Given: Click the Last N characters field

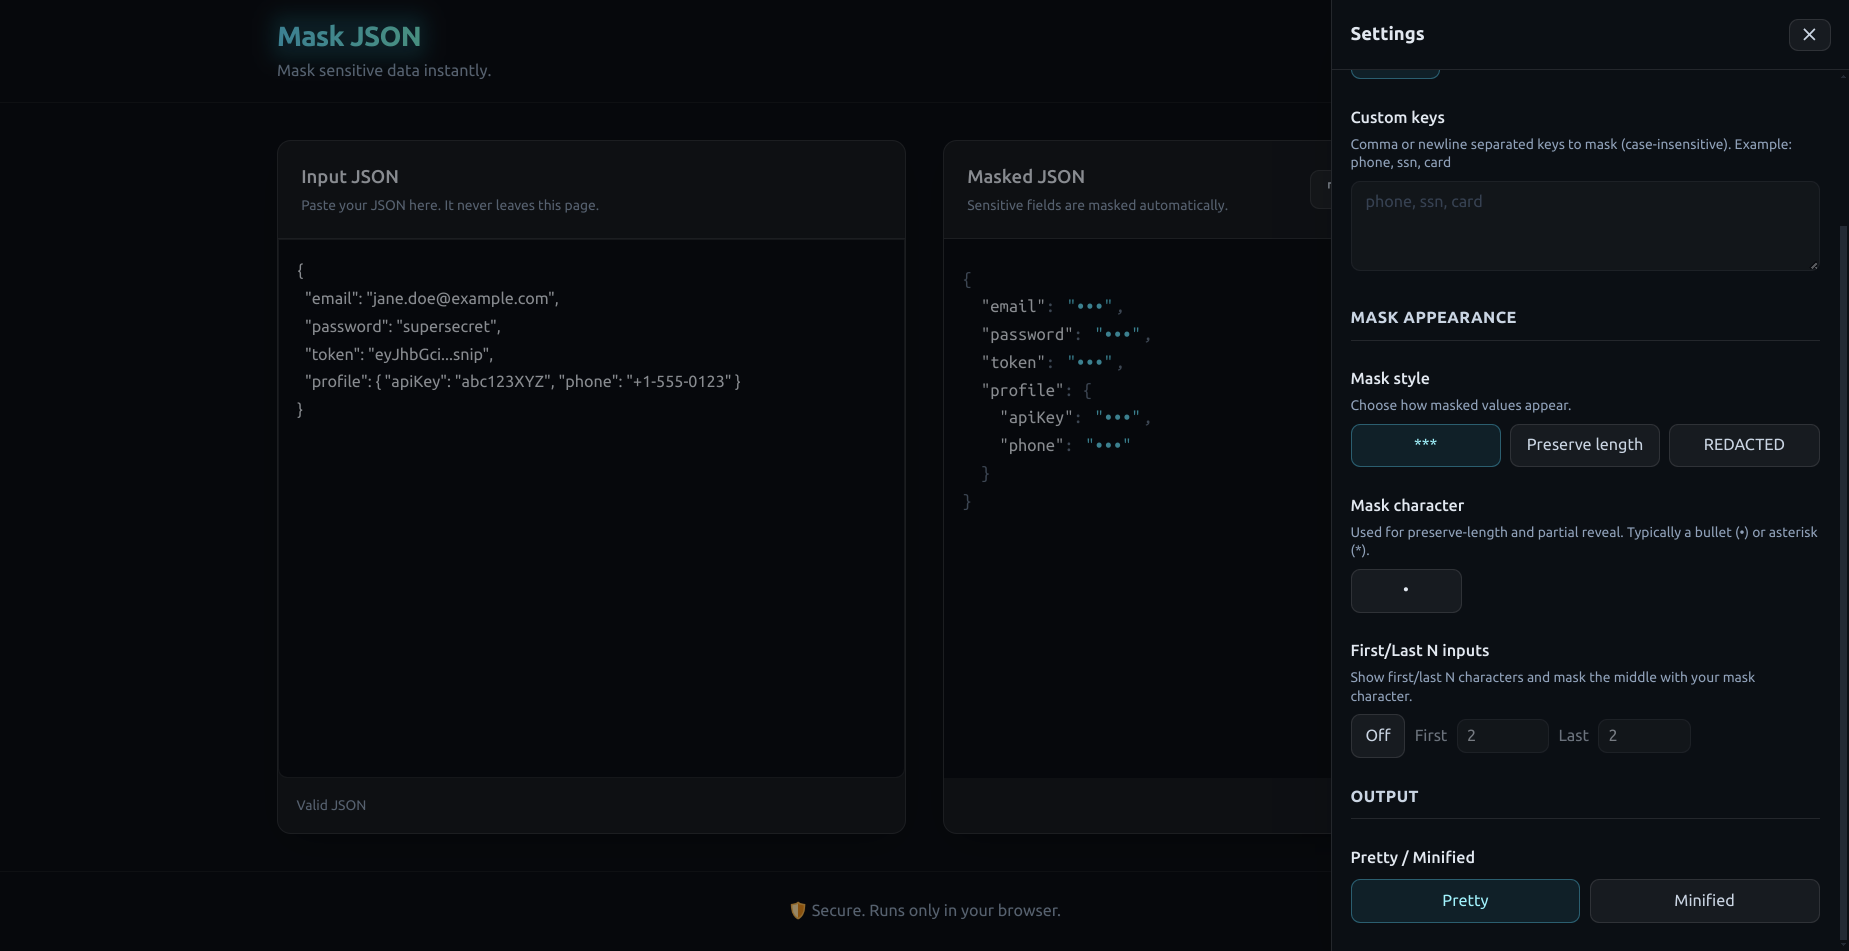Looking at the screenshot, I should tap(1644, 736).
